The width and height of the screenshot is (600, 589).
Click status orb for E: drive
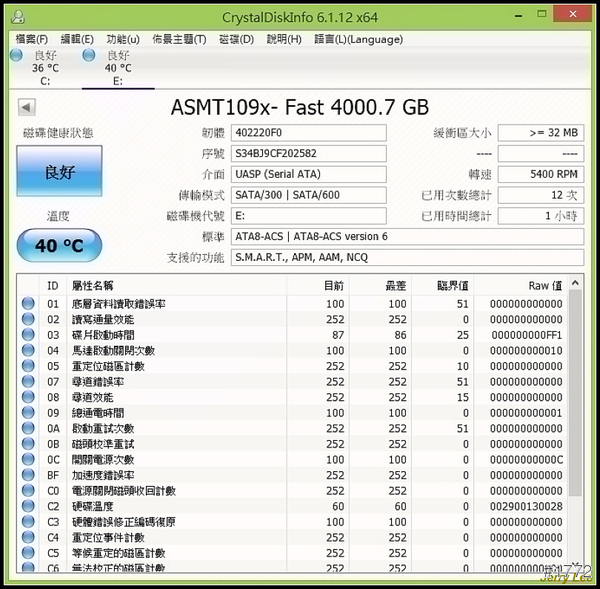click(89, 55)
